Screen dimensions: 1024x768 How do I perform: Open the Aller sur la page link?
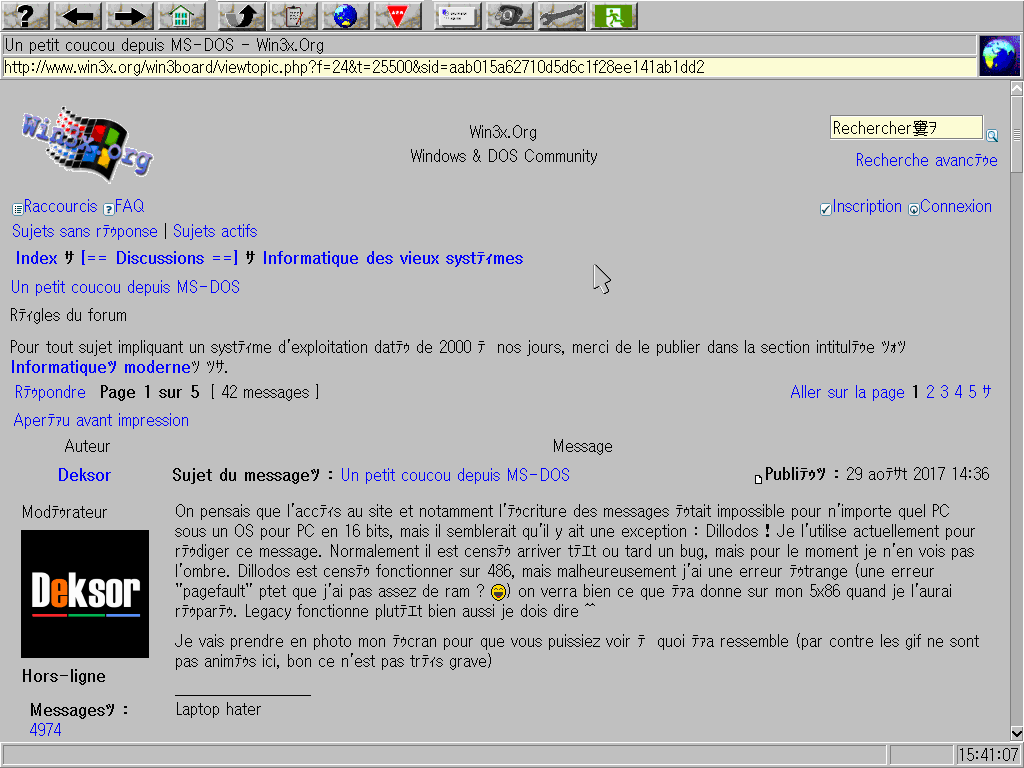pyautogui.click(x=847, y=392)
